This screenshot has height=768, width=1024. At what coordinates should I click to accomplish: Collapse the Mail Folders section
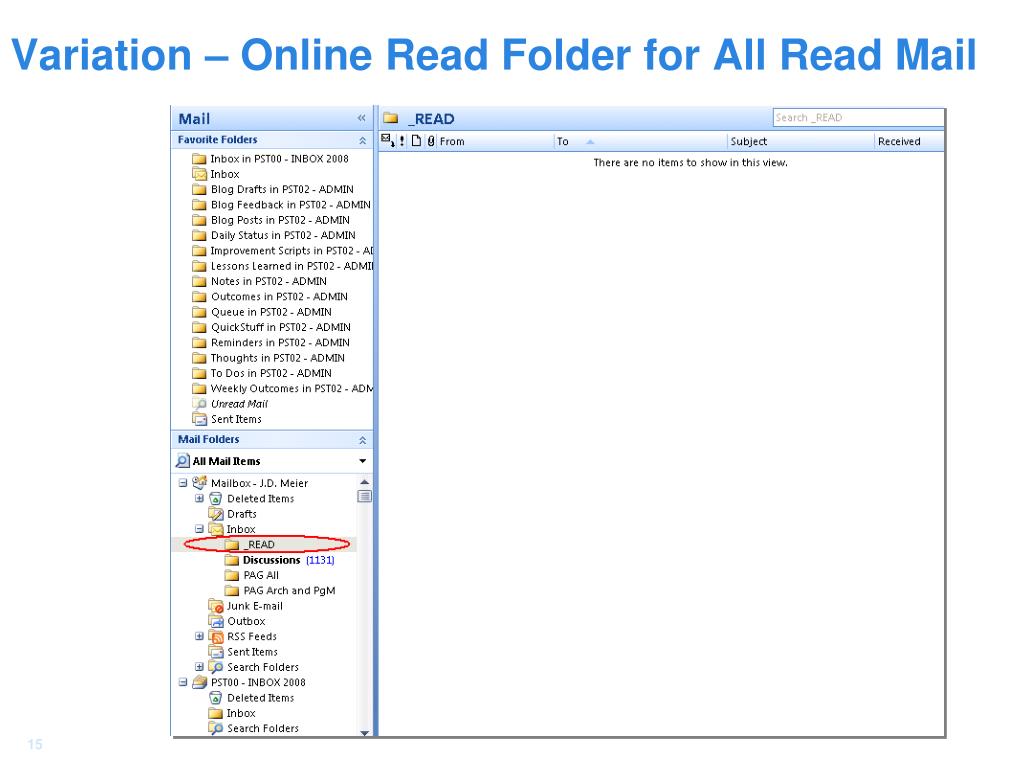point(362,440)
